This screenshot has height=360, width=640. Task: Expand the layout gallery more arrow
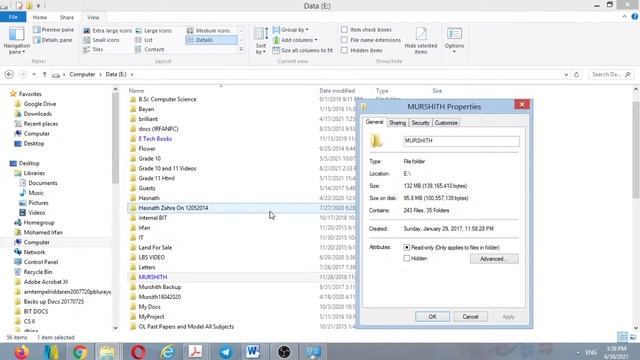click(241, 49)
